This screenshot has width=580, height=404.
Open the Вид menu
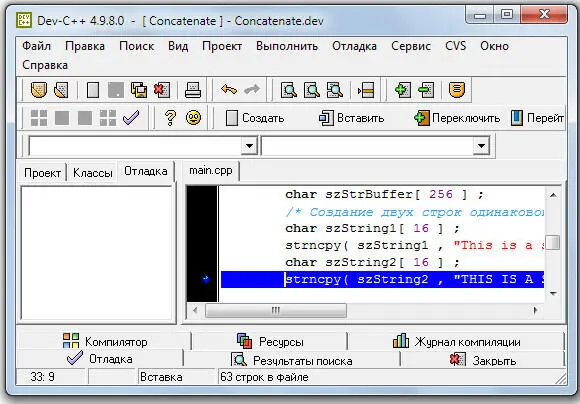[x=178, y=46]
